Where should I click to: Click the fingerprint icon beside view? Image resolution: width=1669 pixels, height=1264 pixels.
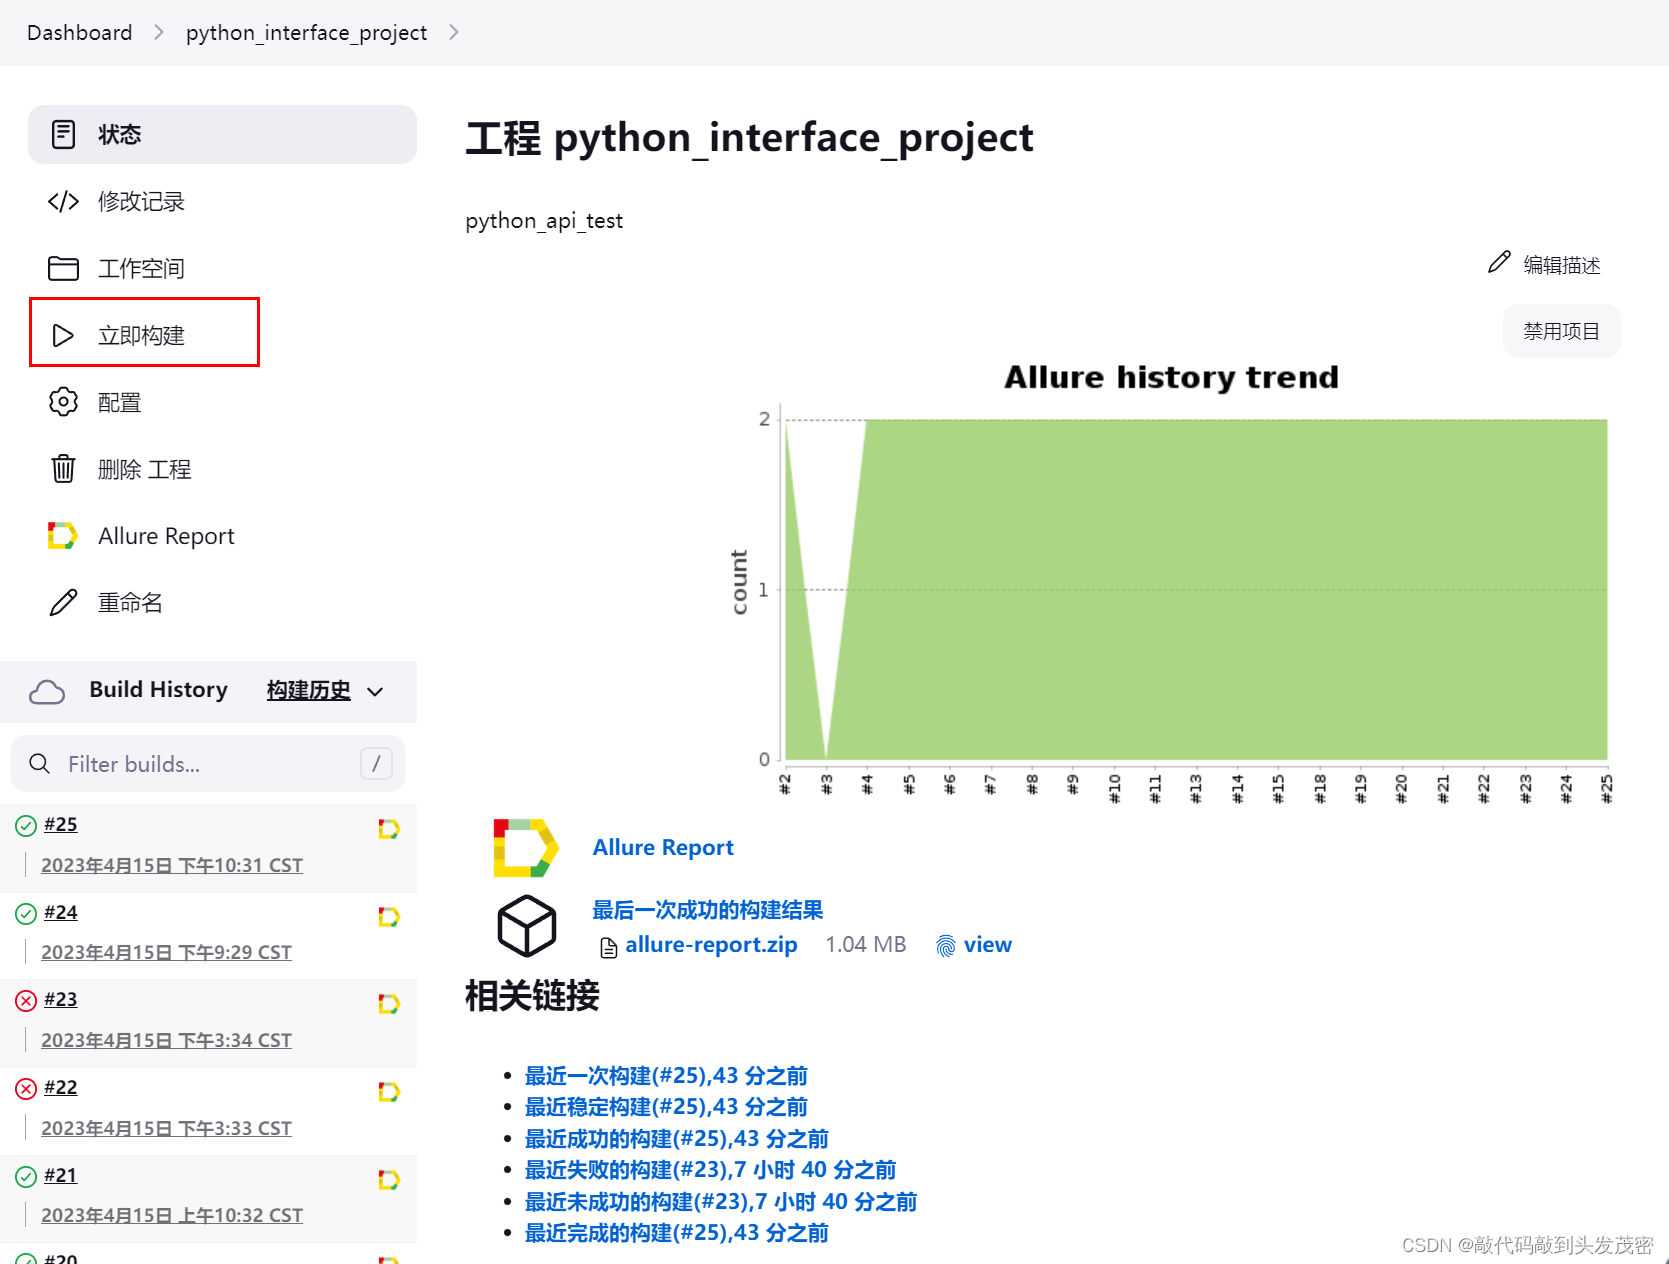946,946
